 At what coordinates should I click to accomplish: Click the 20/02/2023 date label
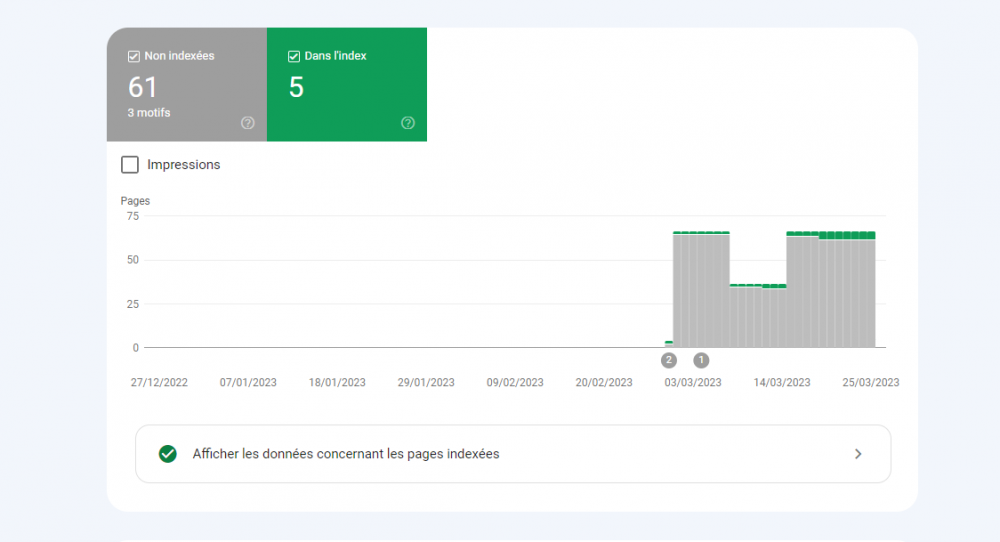coord(604,383)
